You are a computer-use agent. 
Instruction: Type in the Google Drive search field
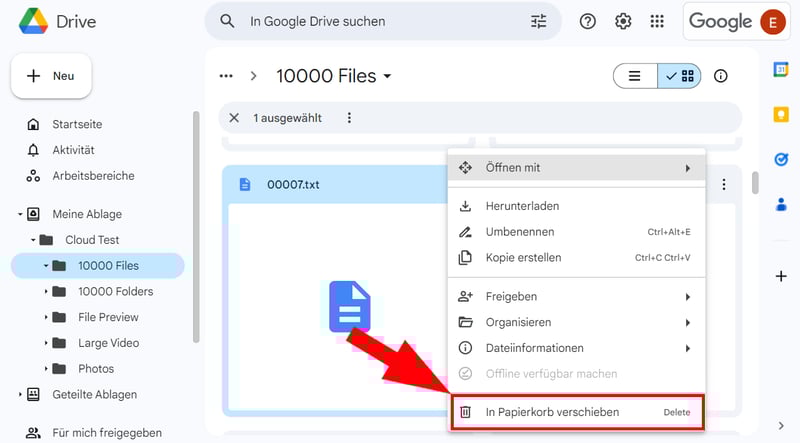coord(380,21)
